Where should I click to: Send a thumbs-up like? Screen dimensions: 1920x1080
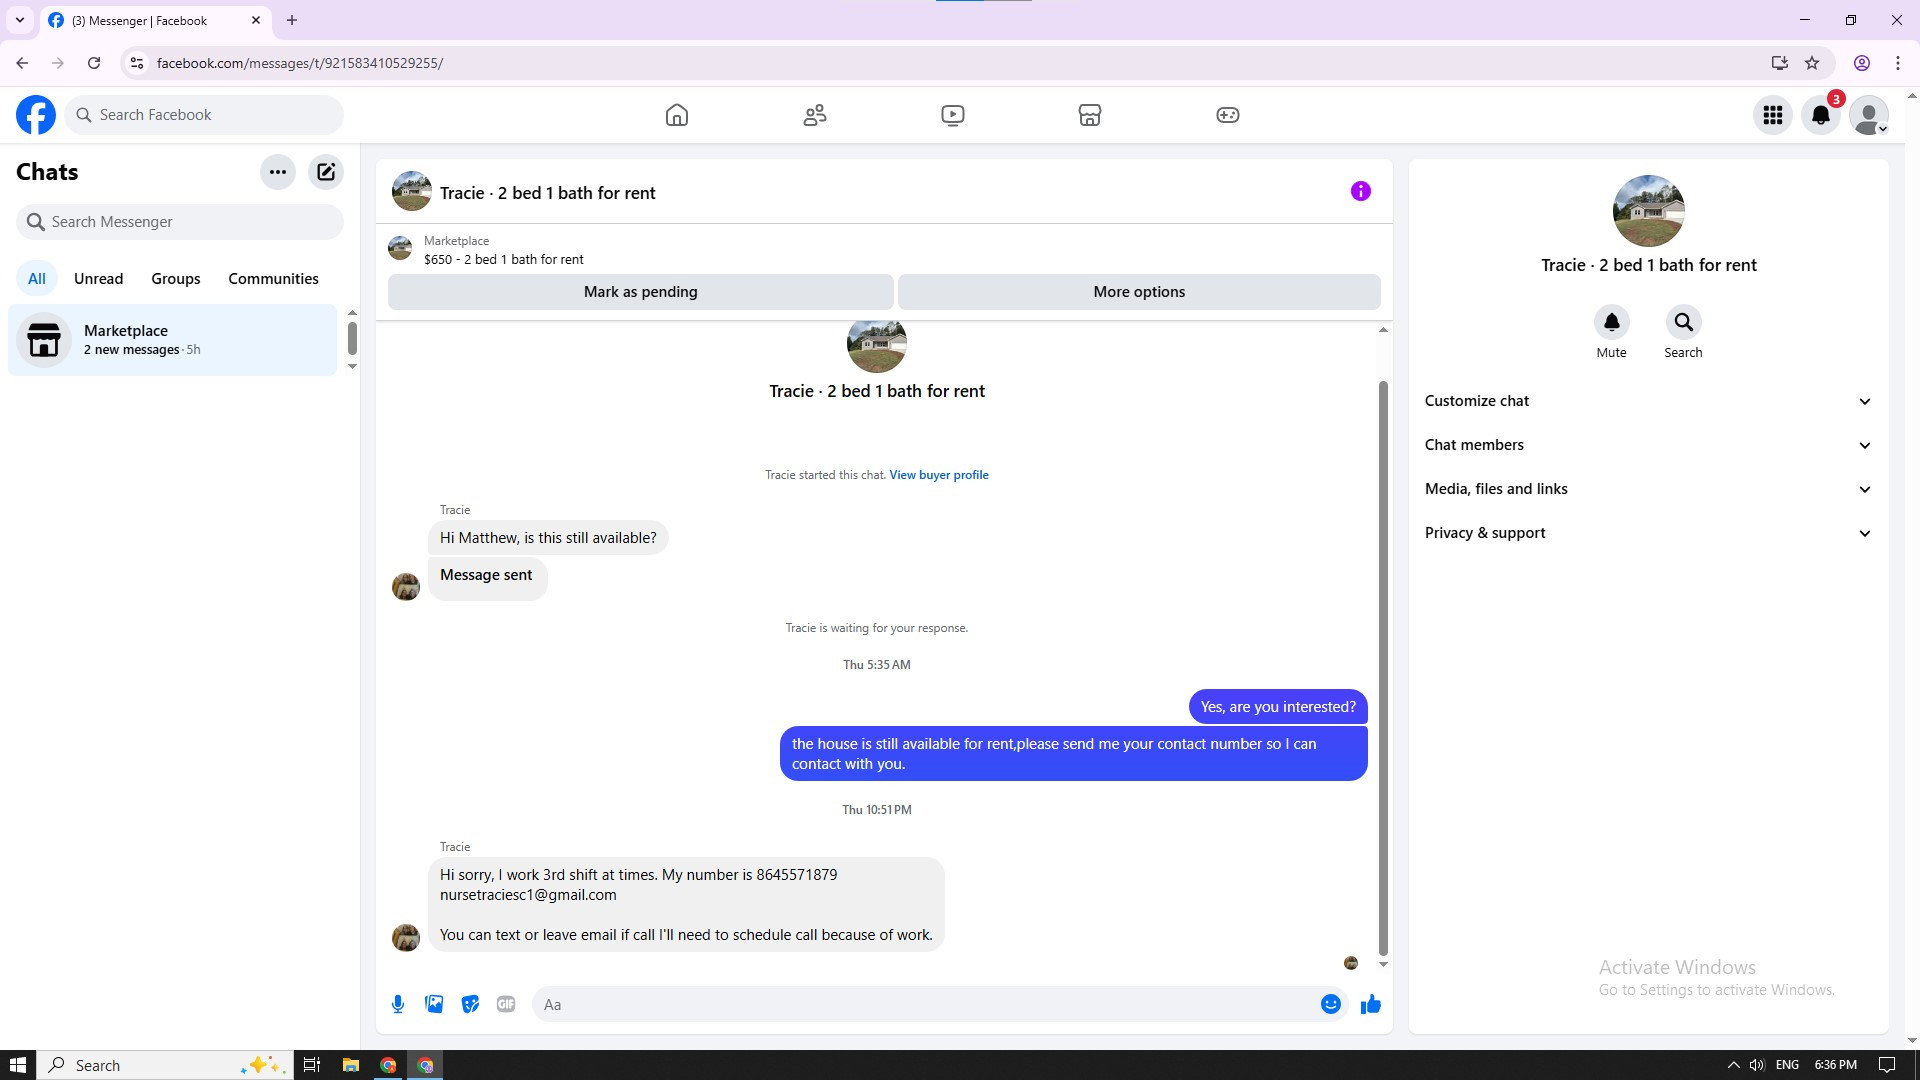point(1370,1004)
